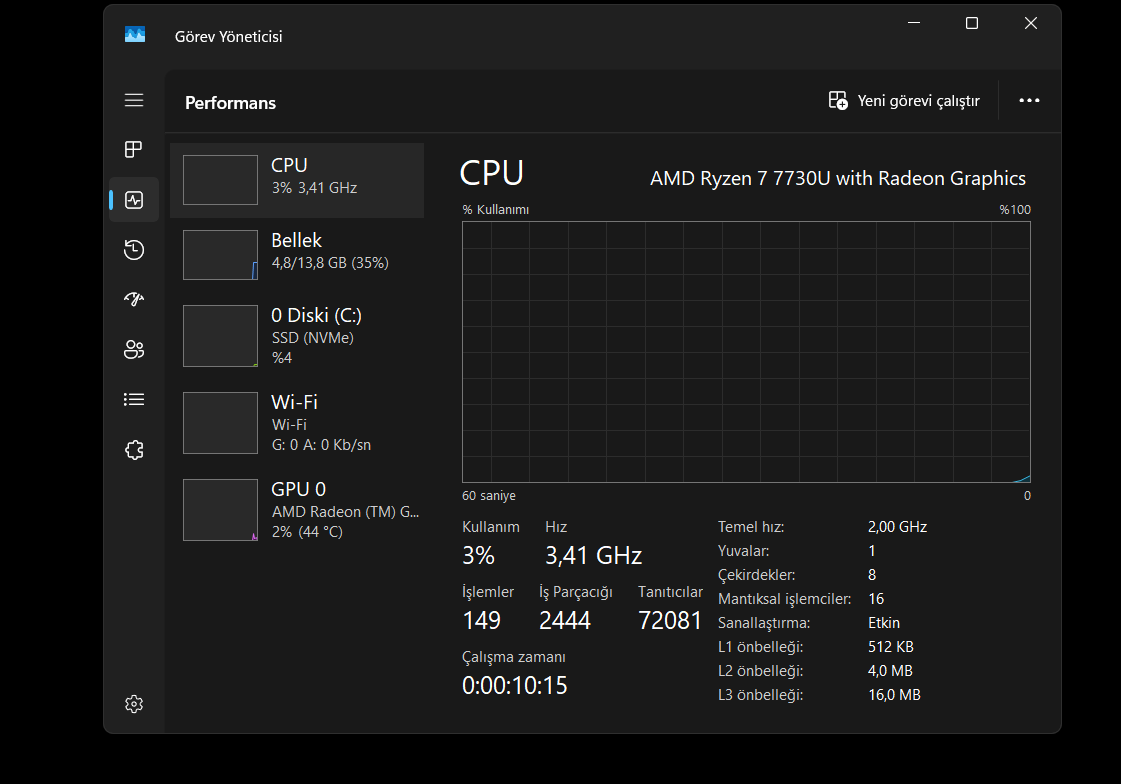Click the SSD (NVMe) disk type text

click(x=312, y=337)
